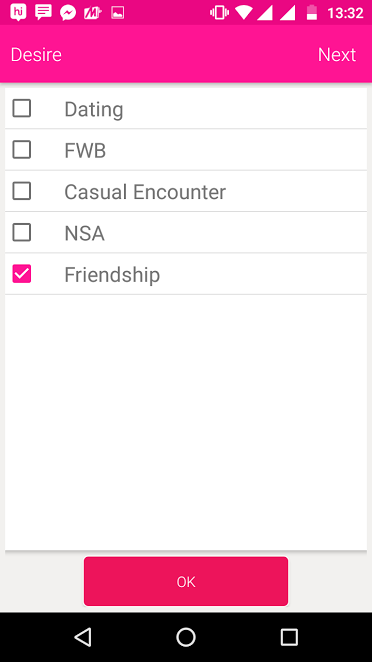Select the NSA checkbox
372x662 pixels.
click(22, 232)
